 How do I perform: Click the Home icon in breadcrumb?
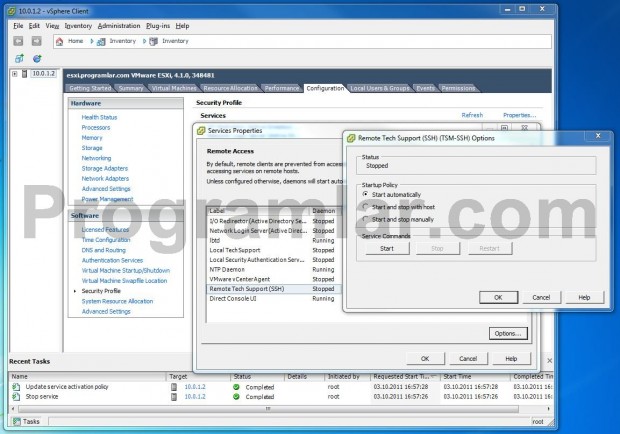click(59, 41)
